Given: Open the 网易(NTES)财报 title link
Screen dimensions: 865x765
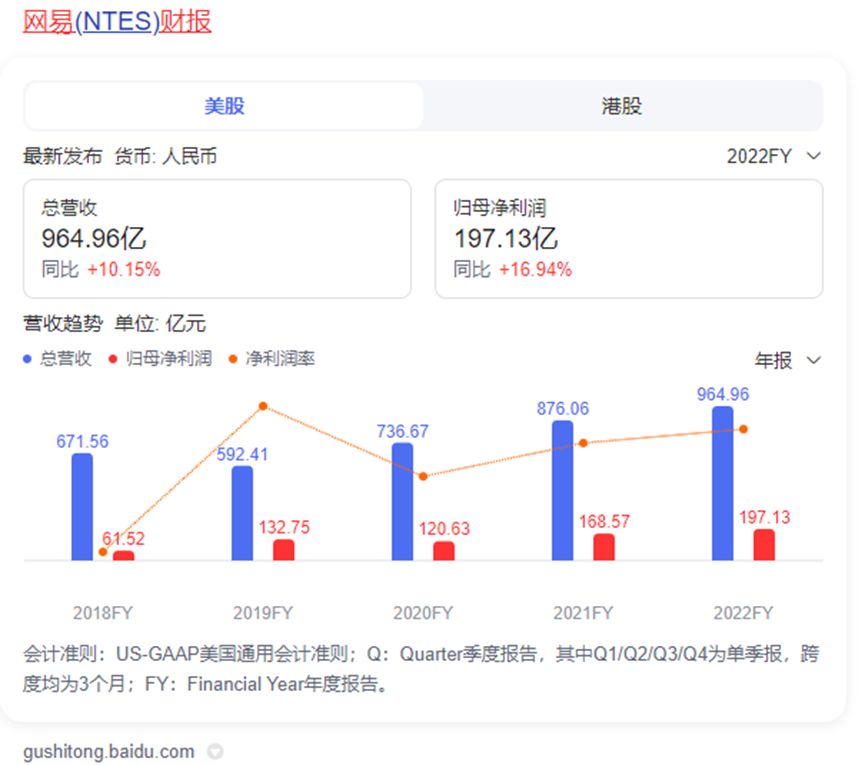Looking at the screenshot, I should [117, 22].
